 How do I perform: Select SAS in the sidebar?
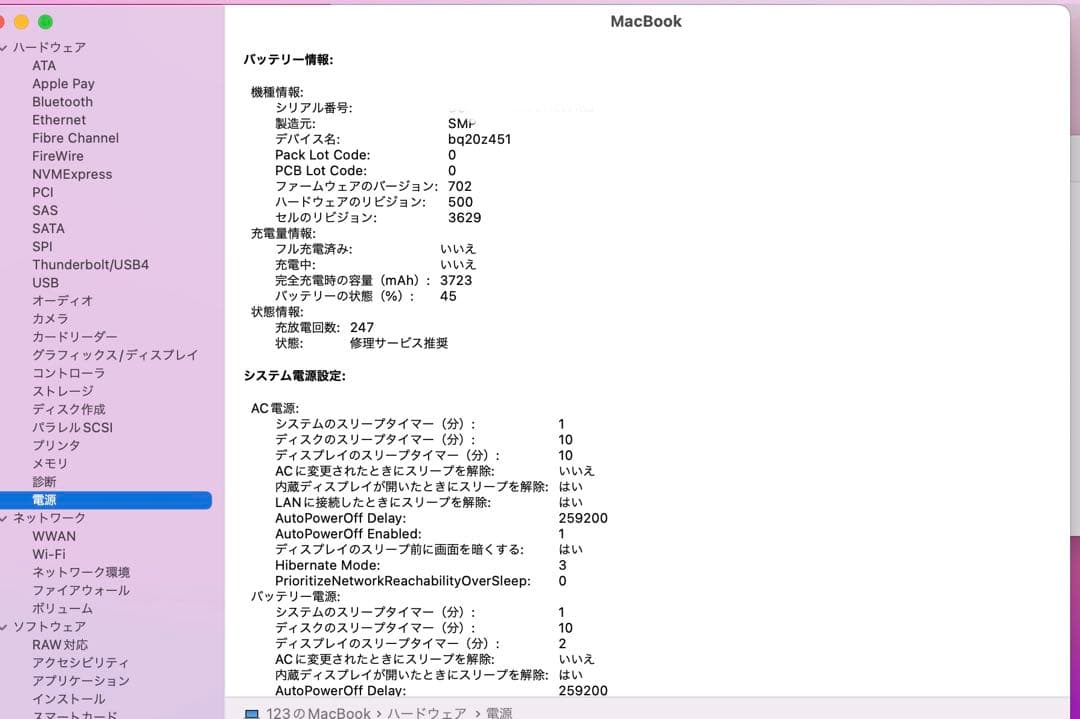[45, 210]
